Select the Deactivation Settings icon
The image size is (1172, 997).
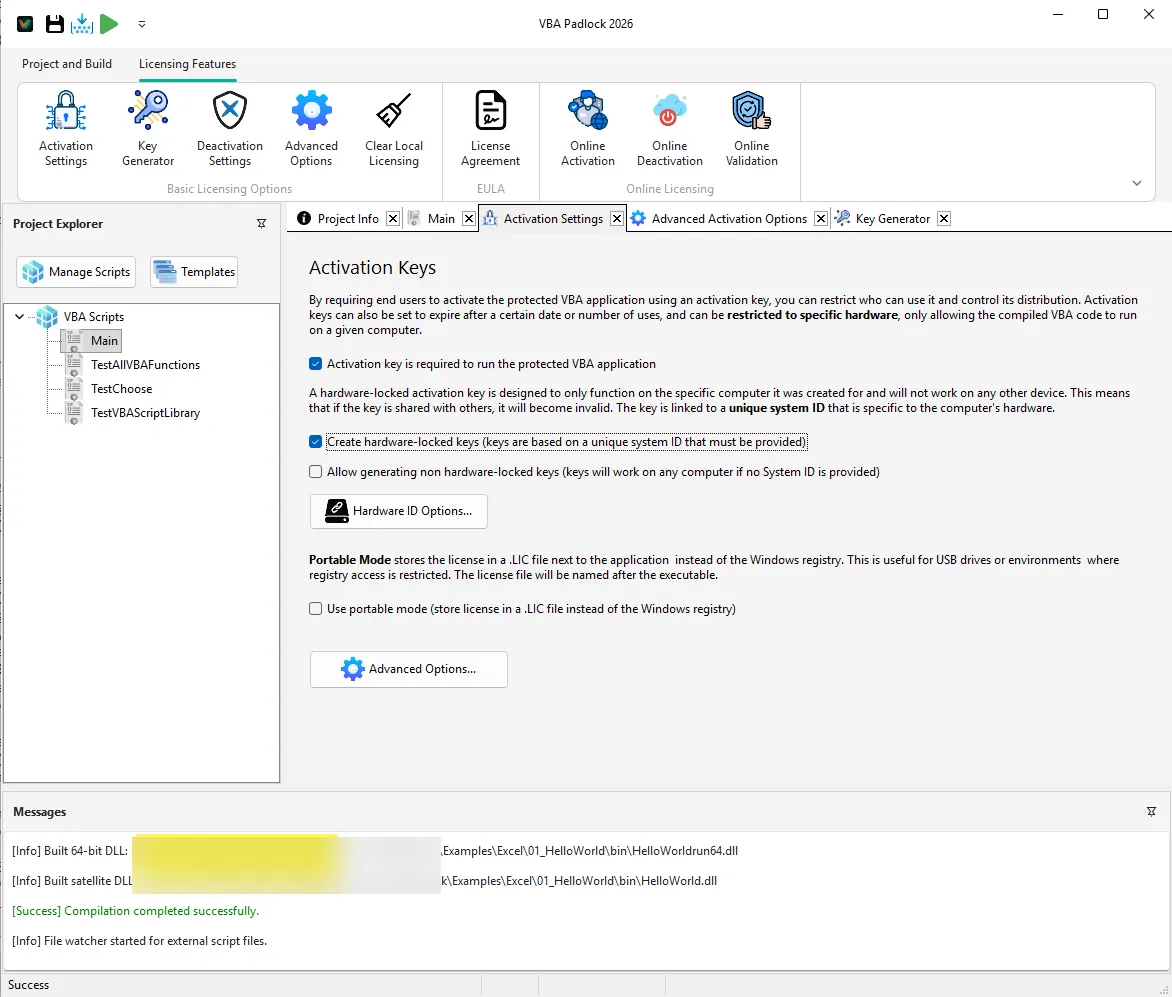point(229,127)
